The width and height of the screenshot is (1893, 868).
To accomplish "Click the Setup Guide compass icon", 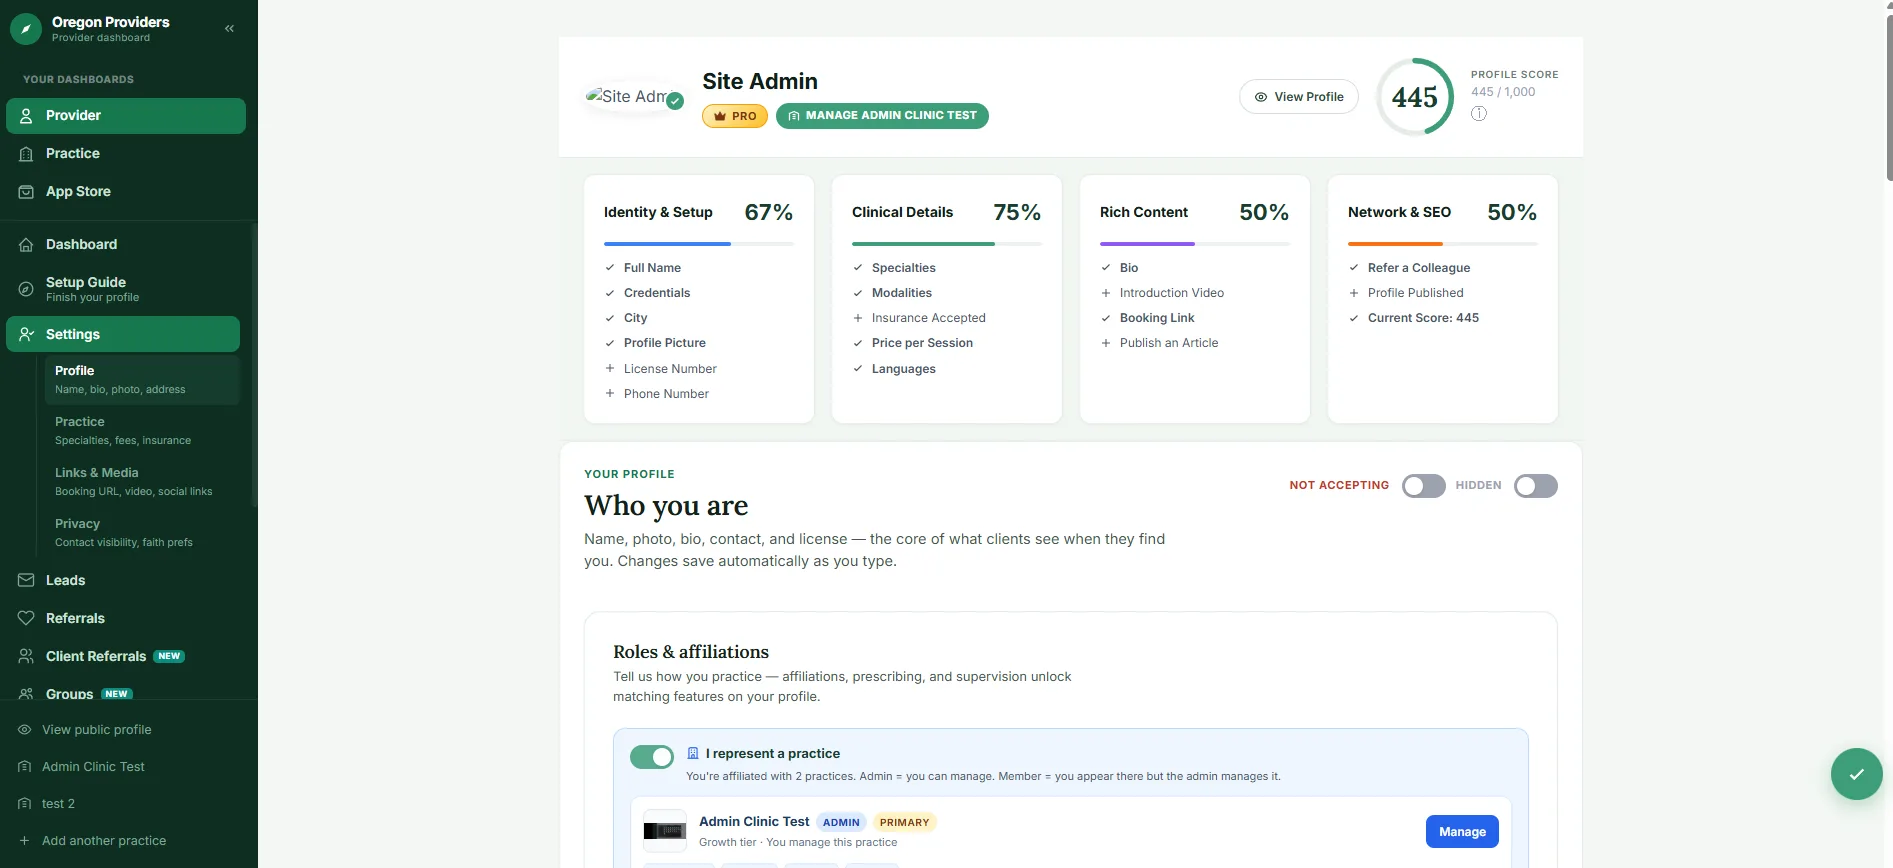I will (26, 289).
